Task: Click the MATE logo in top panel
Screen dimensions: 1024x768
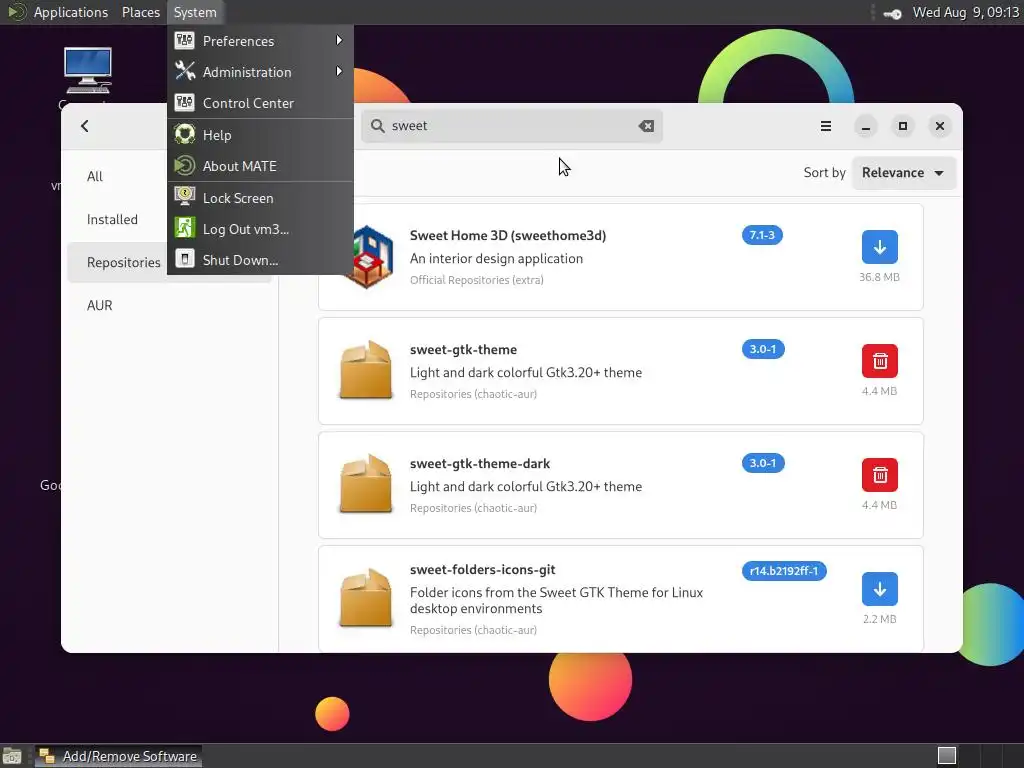Action: [x=16, y=12]
